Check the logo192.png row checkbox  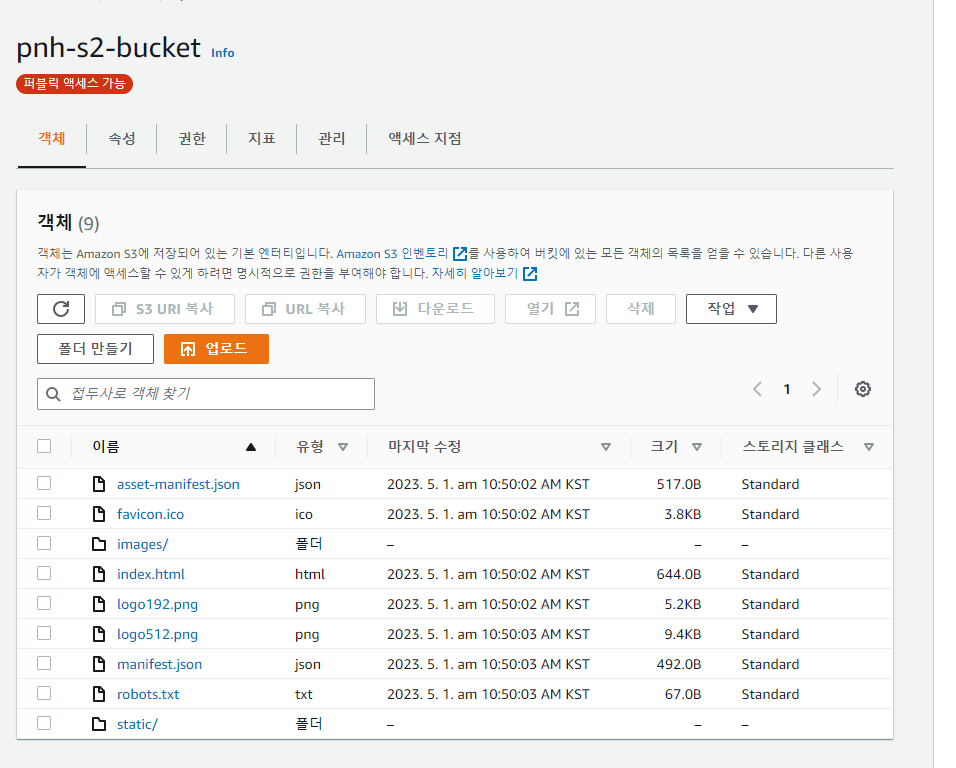click(44, 603)
